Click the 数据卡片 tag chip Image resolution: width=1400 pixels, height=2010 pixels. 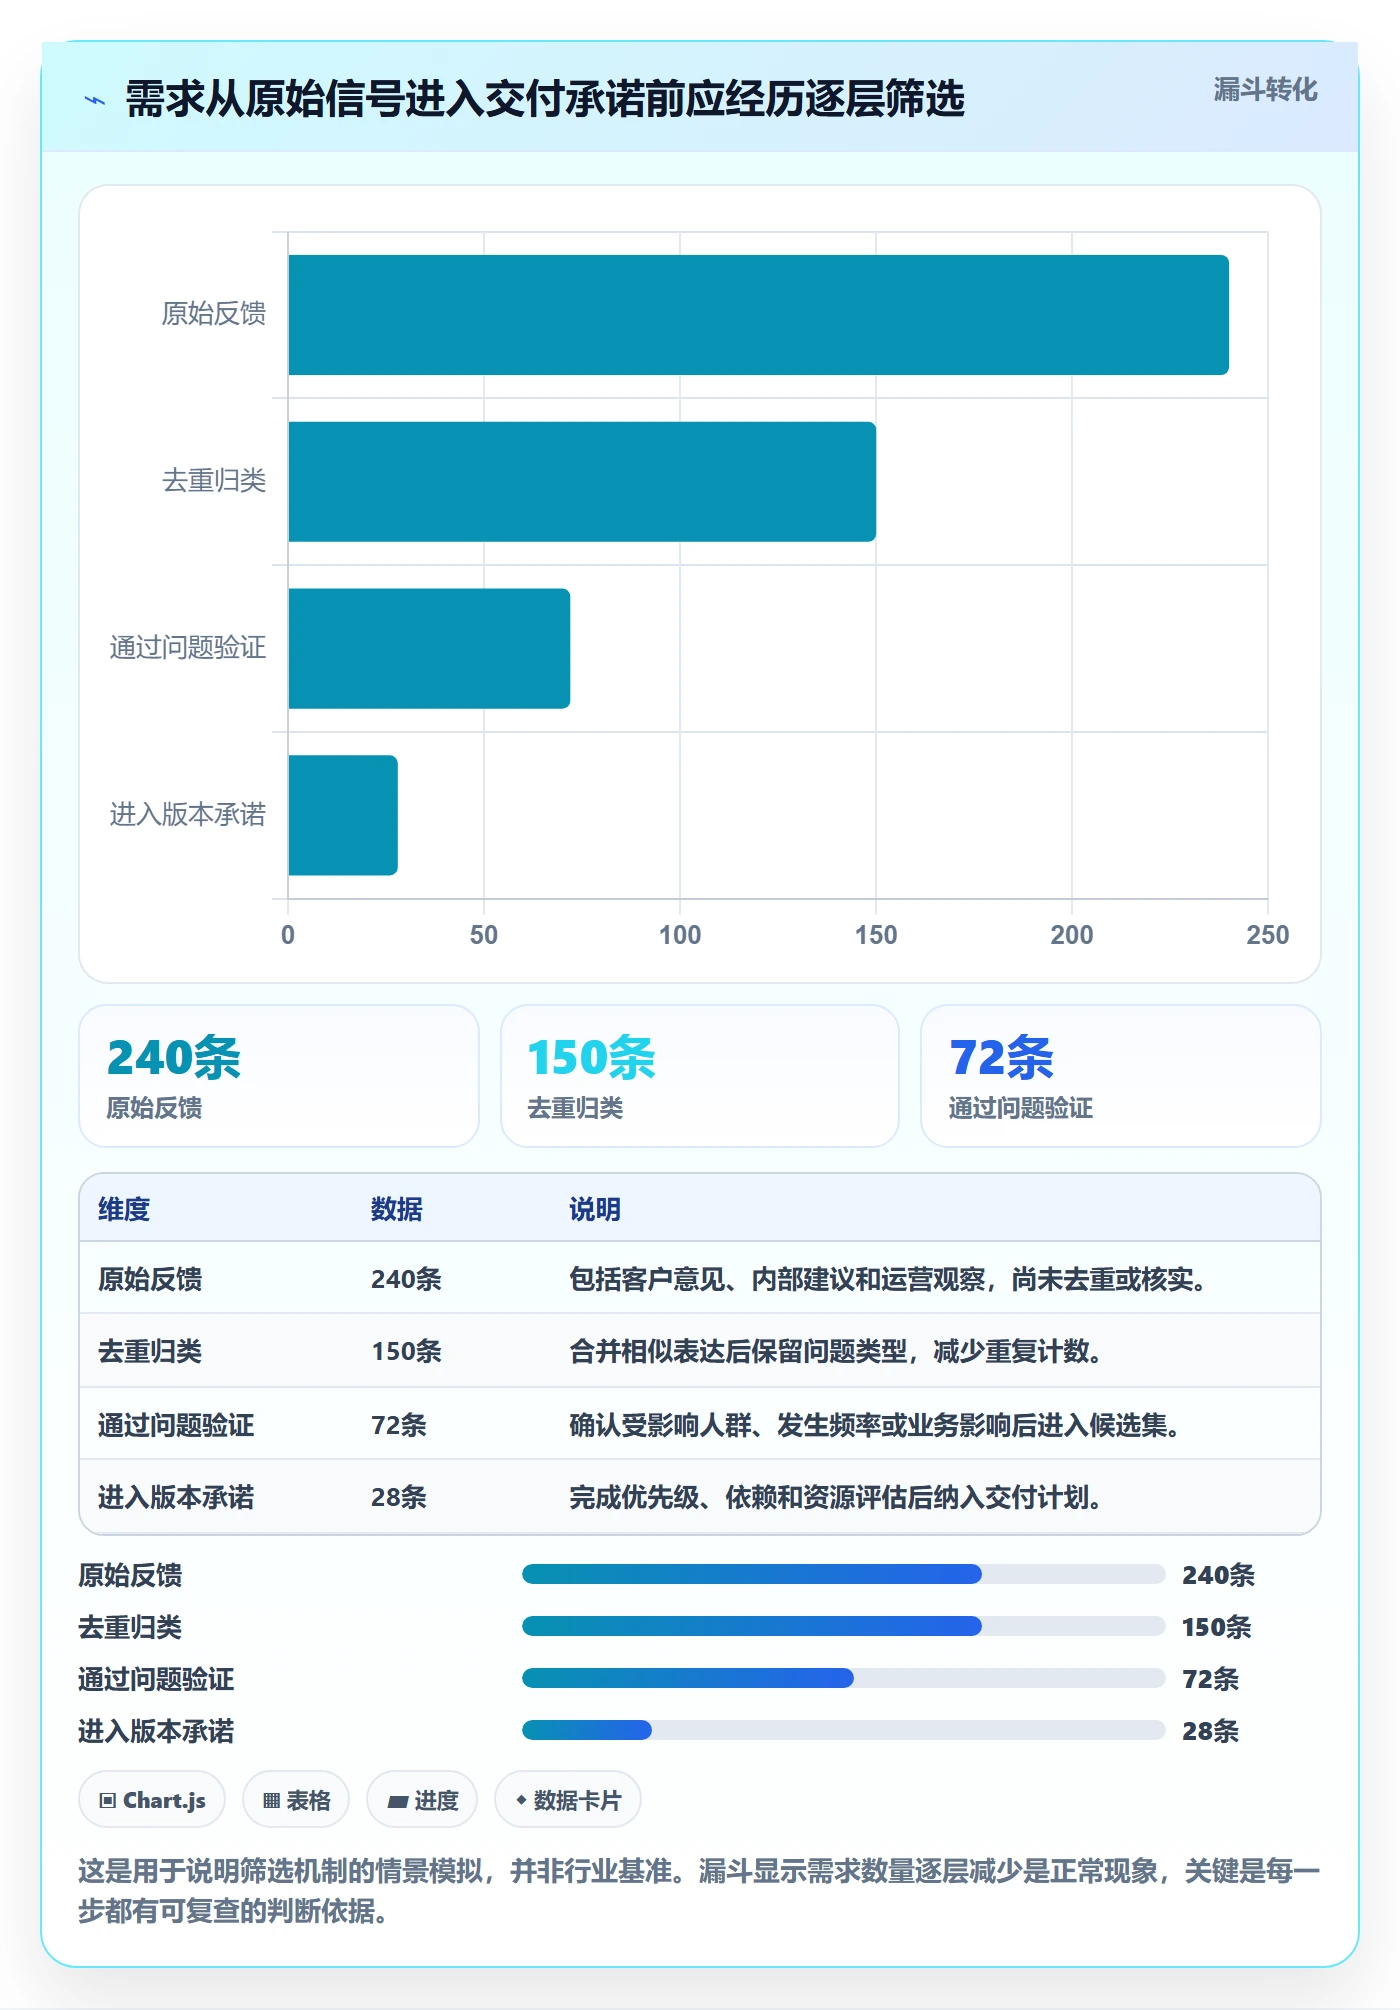(x=568, y=1800)
